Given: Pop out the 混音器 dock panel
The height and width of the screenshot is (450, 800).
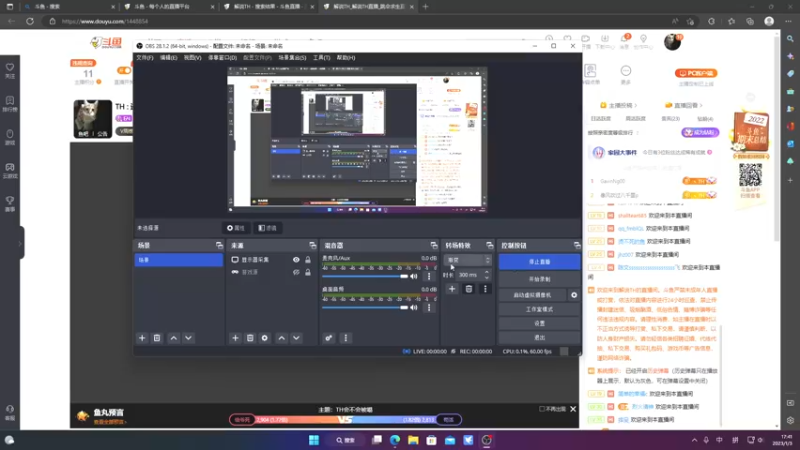Looking at the screenshot, I should (434, 245).
